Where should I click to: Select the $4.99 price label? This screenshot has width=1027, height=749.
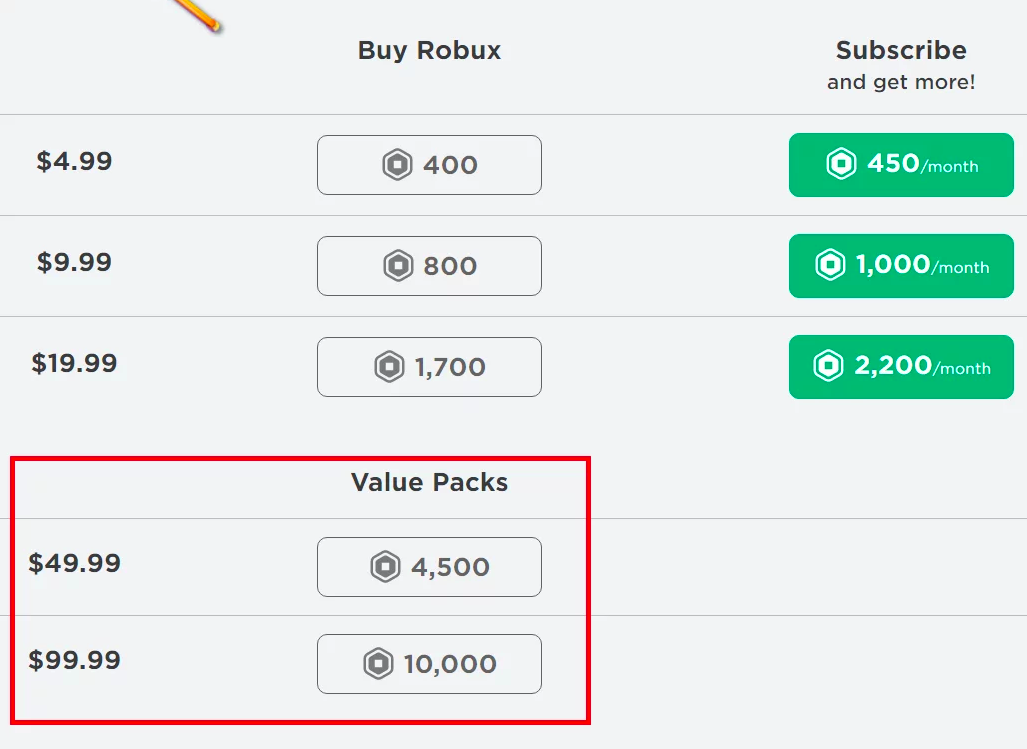coord(74,161)
